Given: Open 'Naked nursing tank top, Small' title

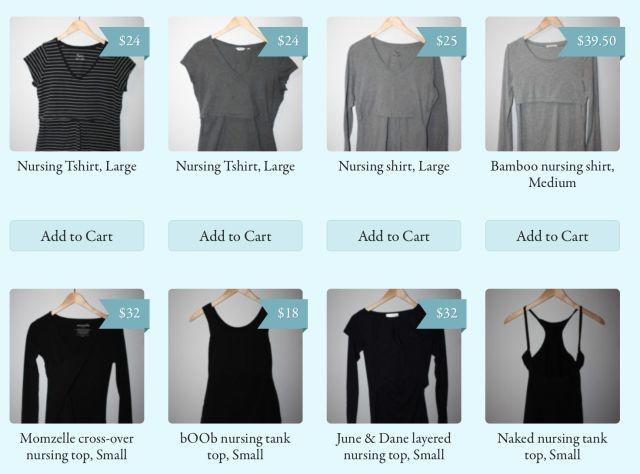Looking at the screenshot, I should [x=553, y=446].
